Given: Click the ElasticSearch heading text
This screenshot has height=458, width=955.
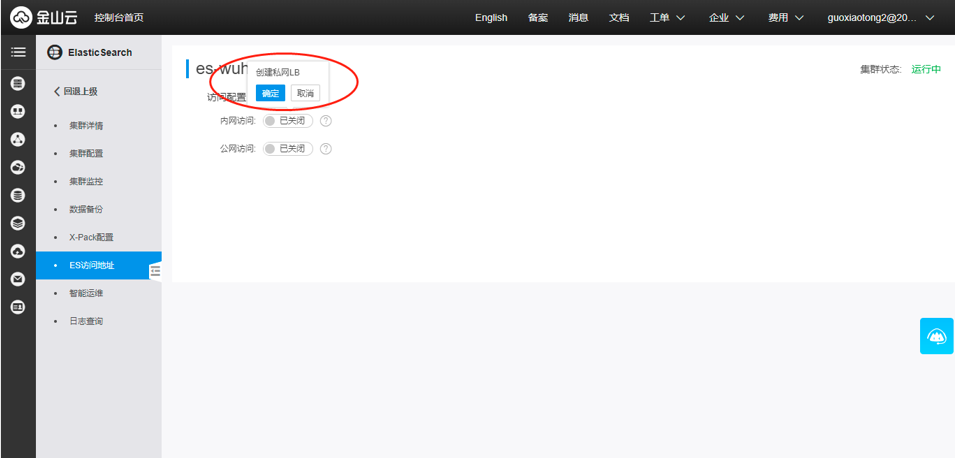Looking at the screenshot, I should click(100, 52).
